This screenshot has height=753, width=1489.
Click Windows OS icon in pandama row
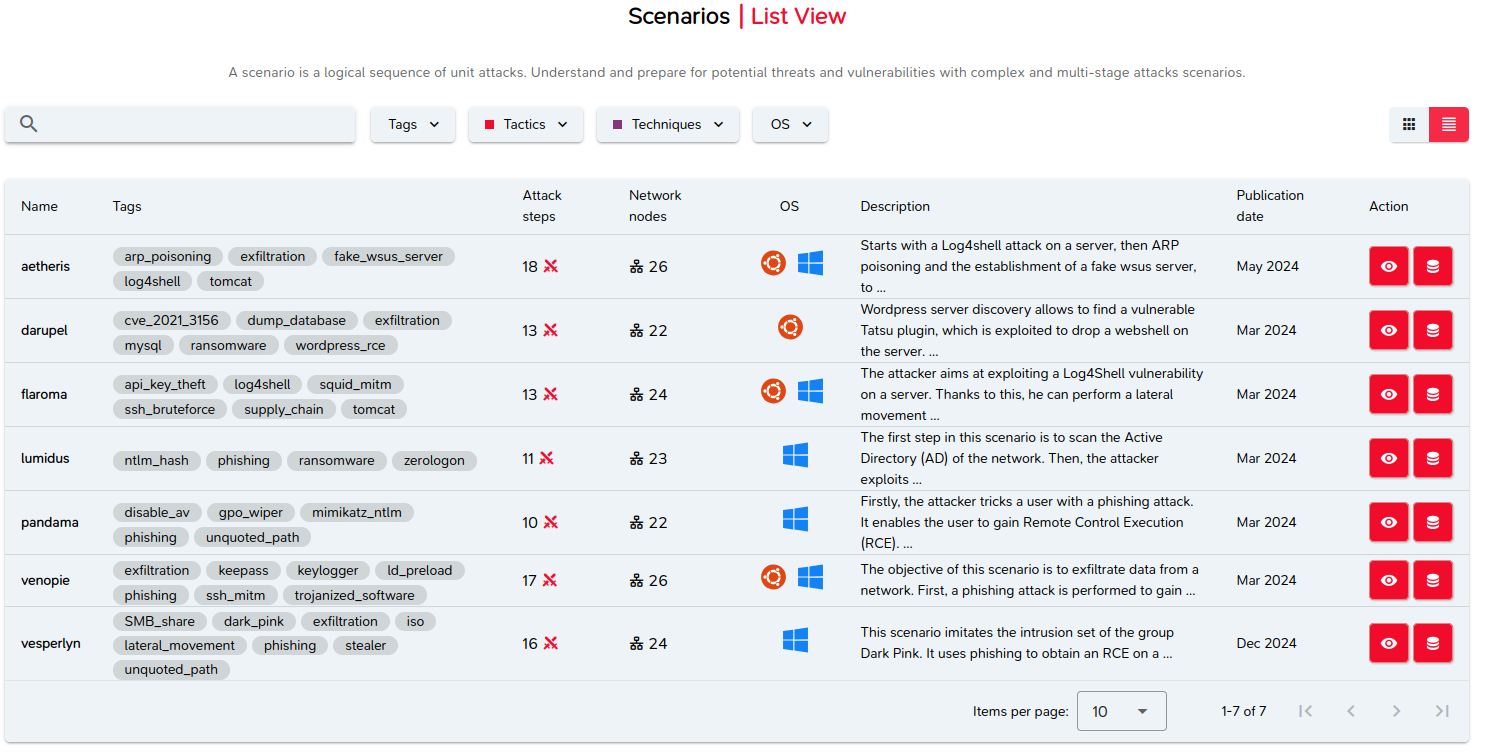(795, 519)
